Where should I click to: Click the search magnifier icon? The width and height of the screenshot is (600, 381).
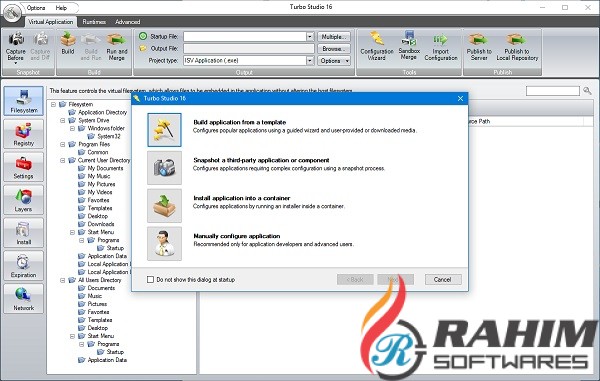587,91
